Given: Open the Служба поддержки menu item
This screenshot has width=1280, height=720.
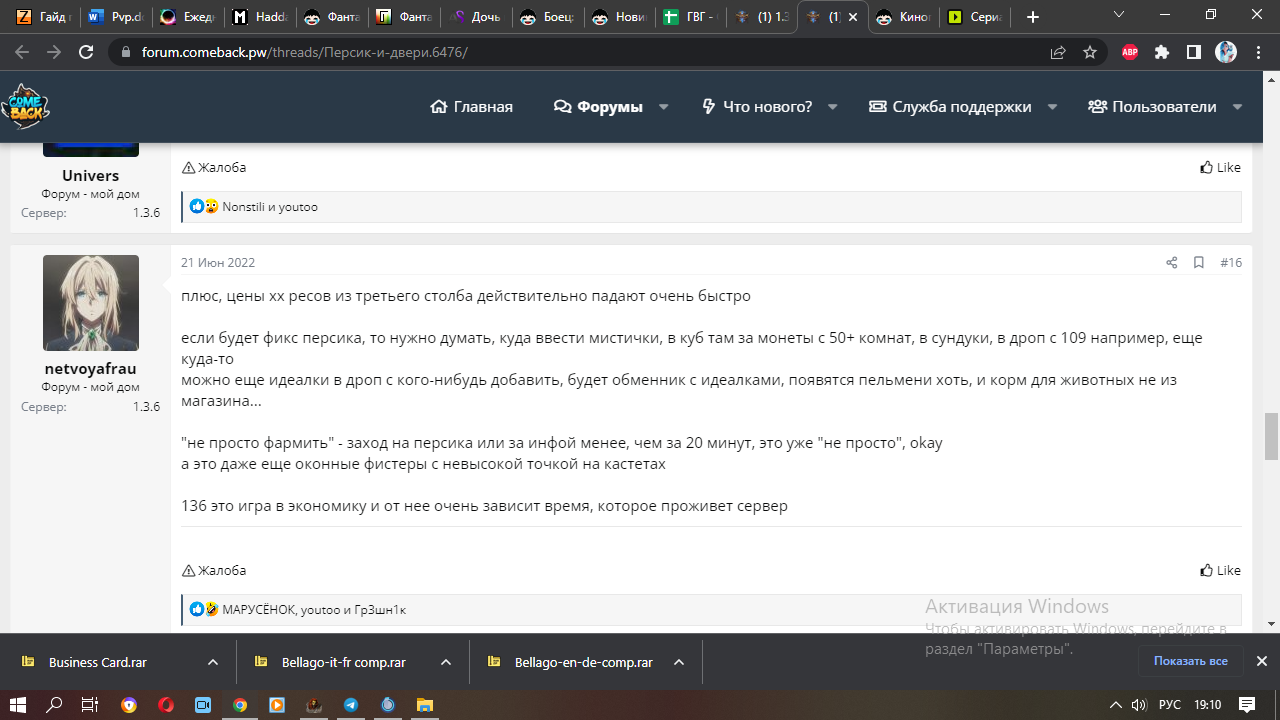Looking at the screenshot, I should click(950, 107).
